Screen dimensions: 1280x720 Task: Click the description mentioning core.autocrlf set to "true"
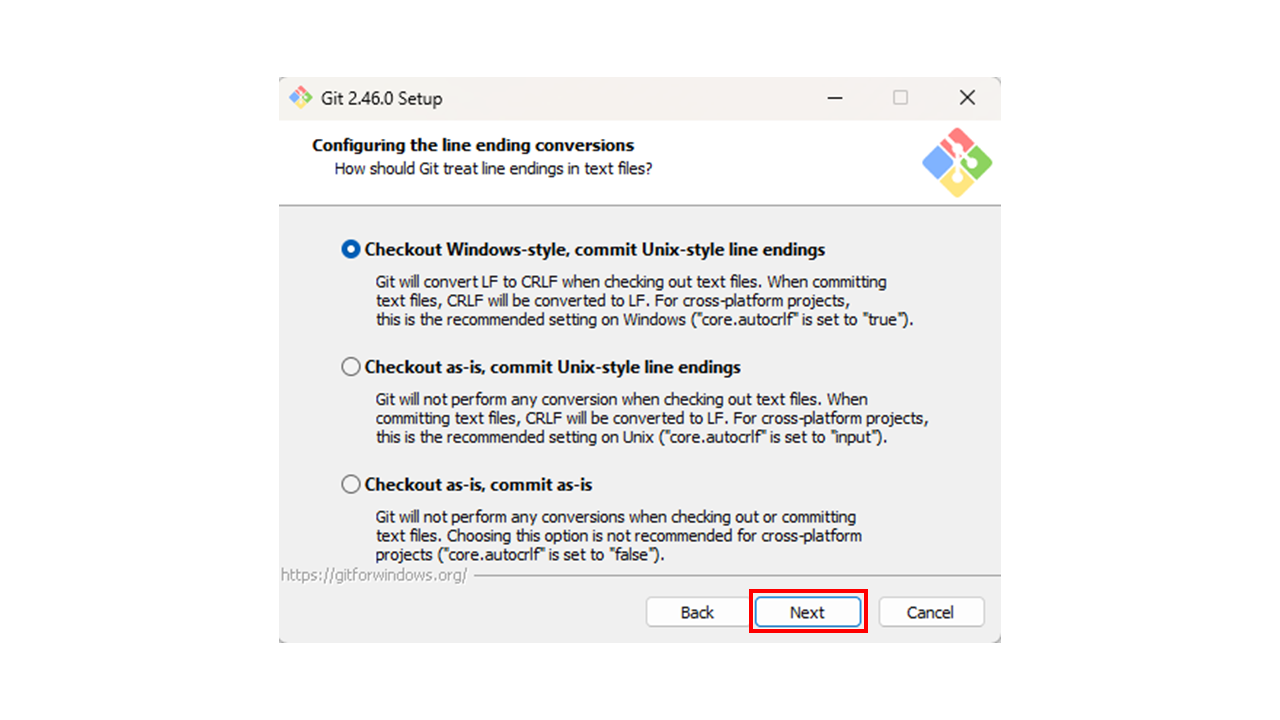coord(644,301)
